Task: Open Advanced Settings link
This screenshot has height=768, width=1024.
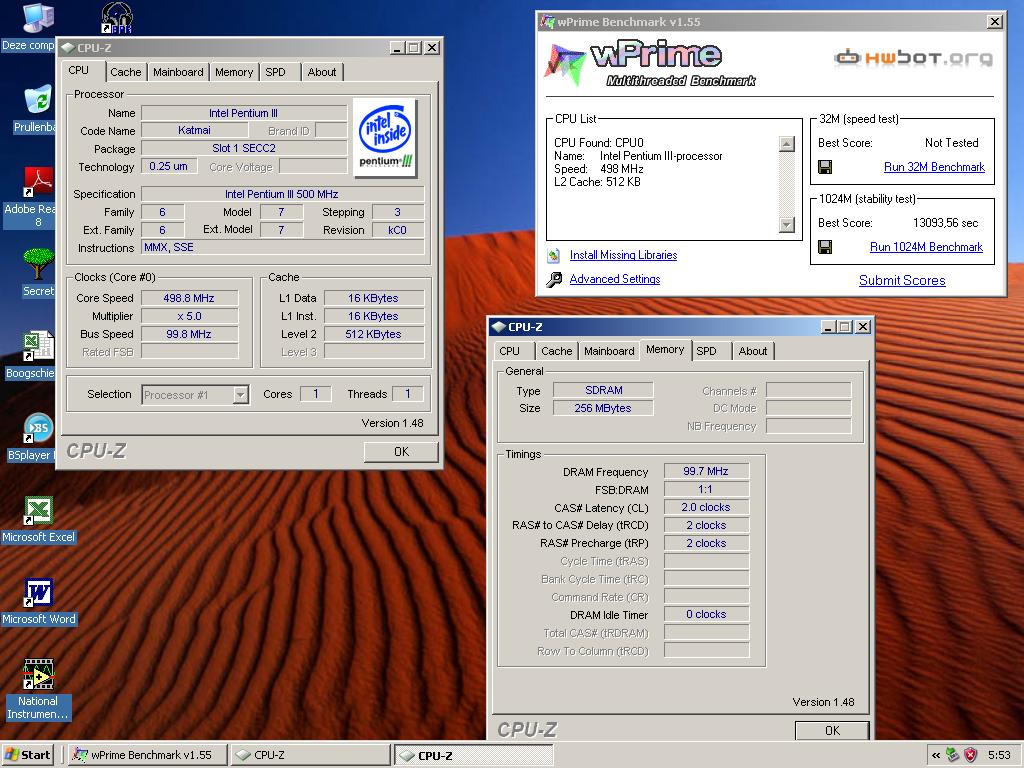Action: 615,279
